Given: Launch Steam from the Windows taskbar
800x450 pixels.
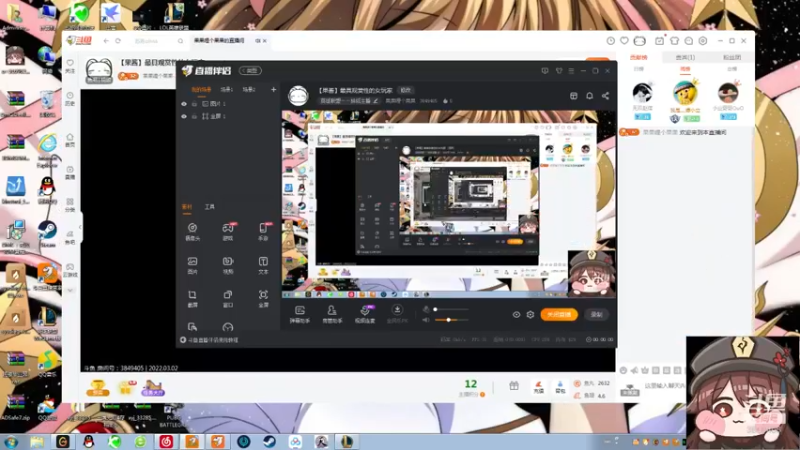Looking at the screenshot, I should pos(269,441).
